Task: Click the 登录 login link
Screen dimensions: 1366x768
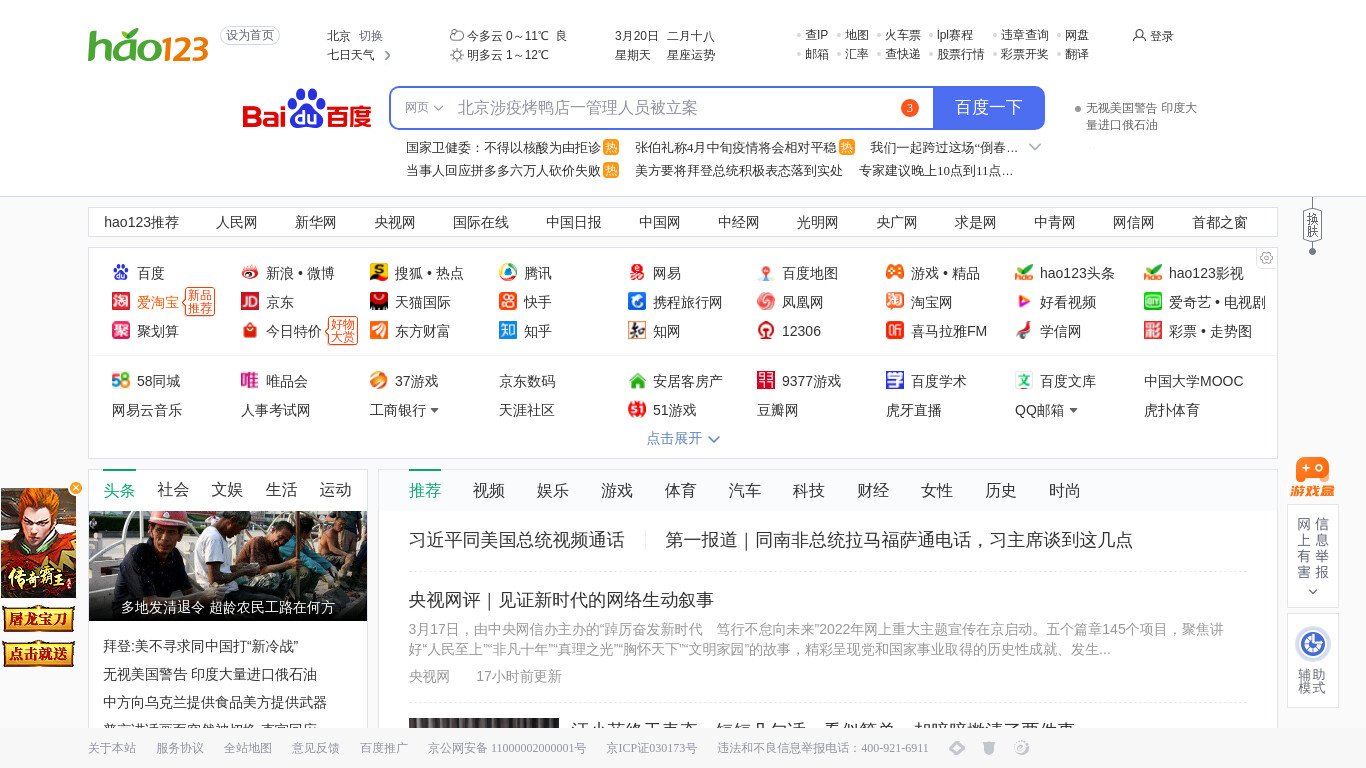Action: 1153,36
